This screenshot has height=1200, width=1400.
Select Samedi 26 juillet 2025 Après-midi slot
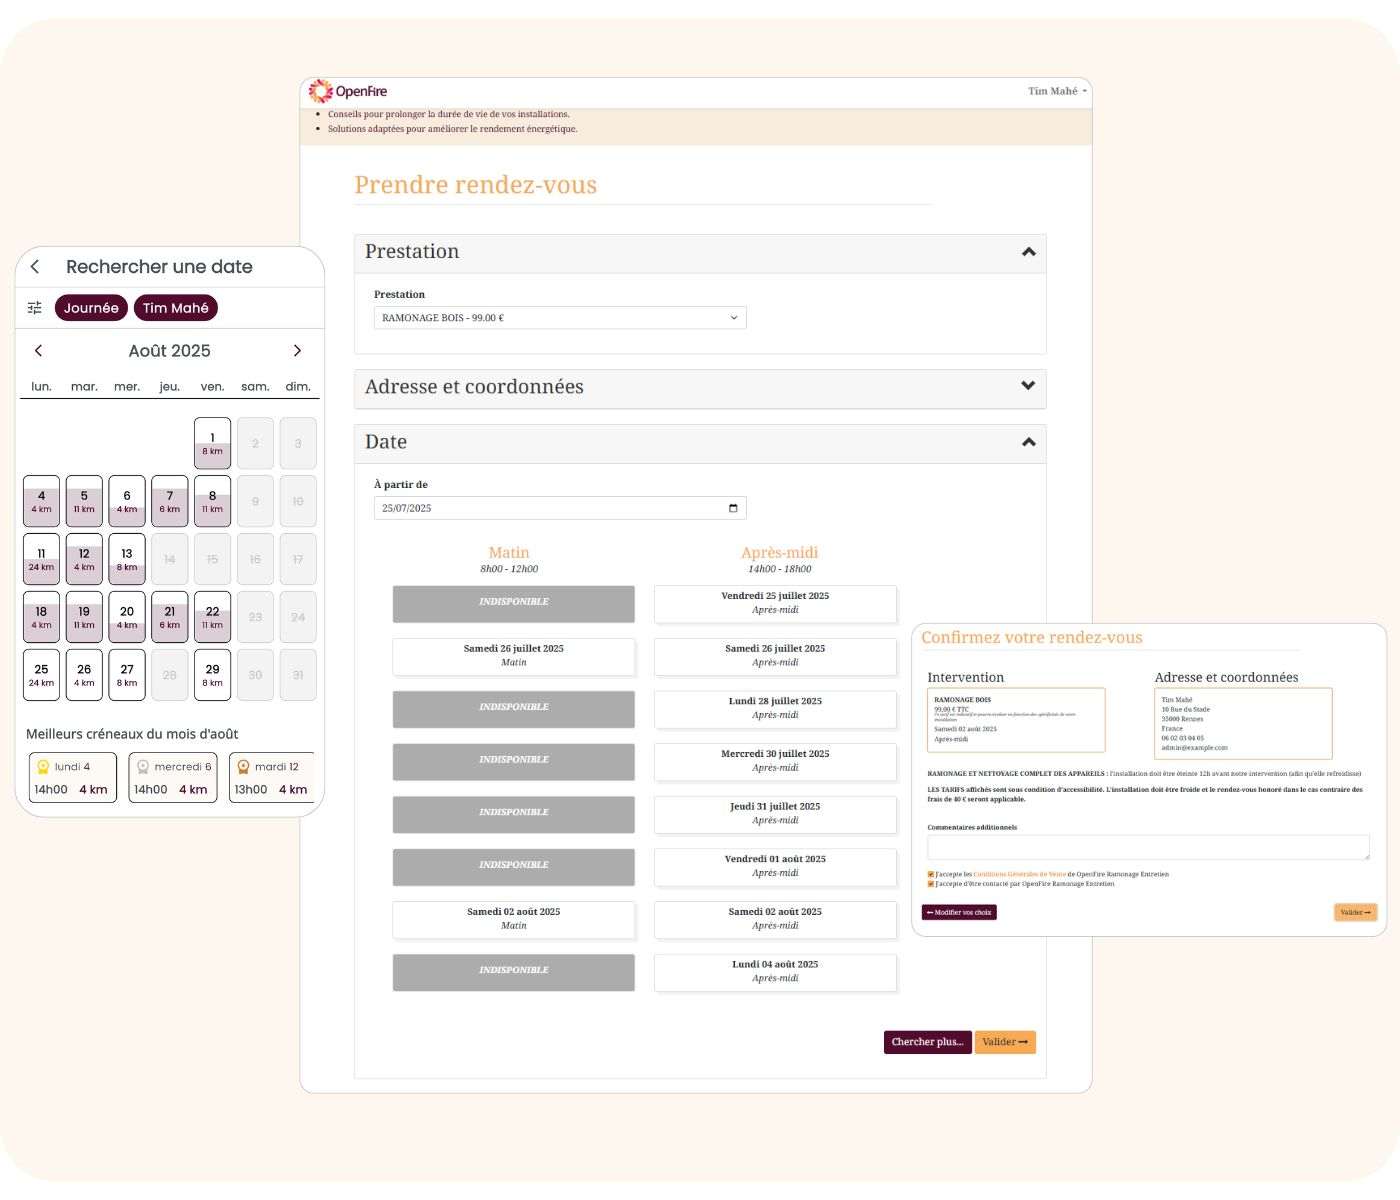pos(775,655)
